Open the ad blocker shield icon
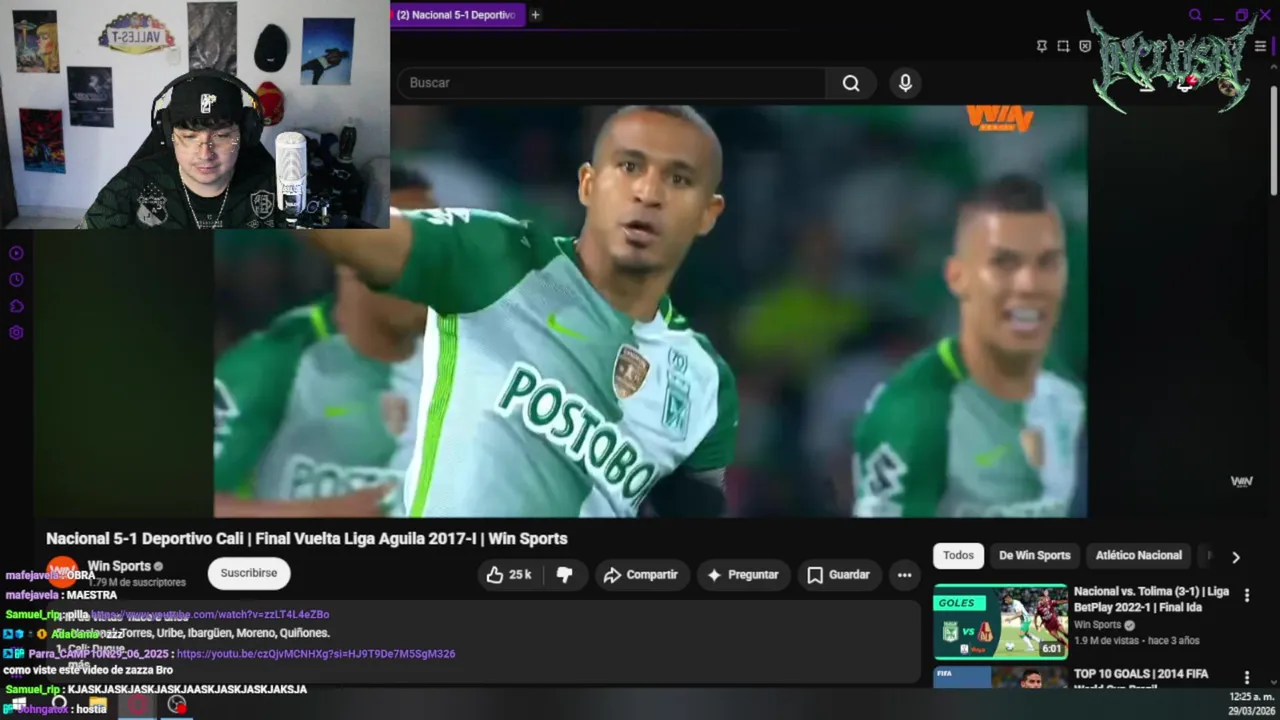 pyautogui.click(x=1085, y=46)
